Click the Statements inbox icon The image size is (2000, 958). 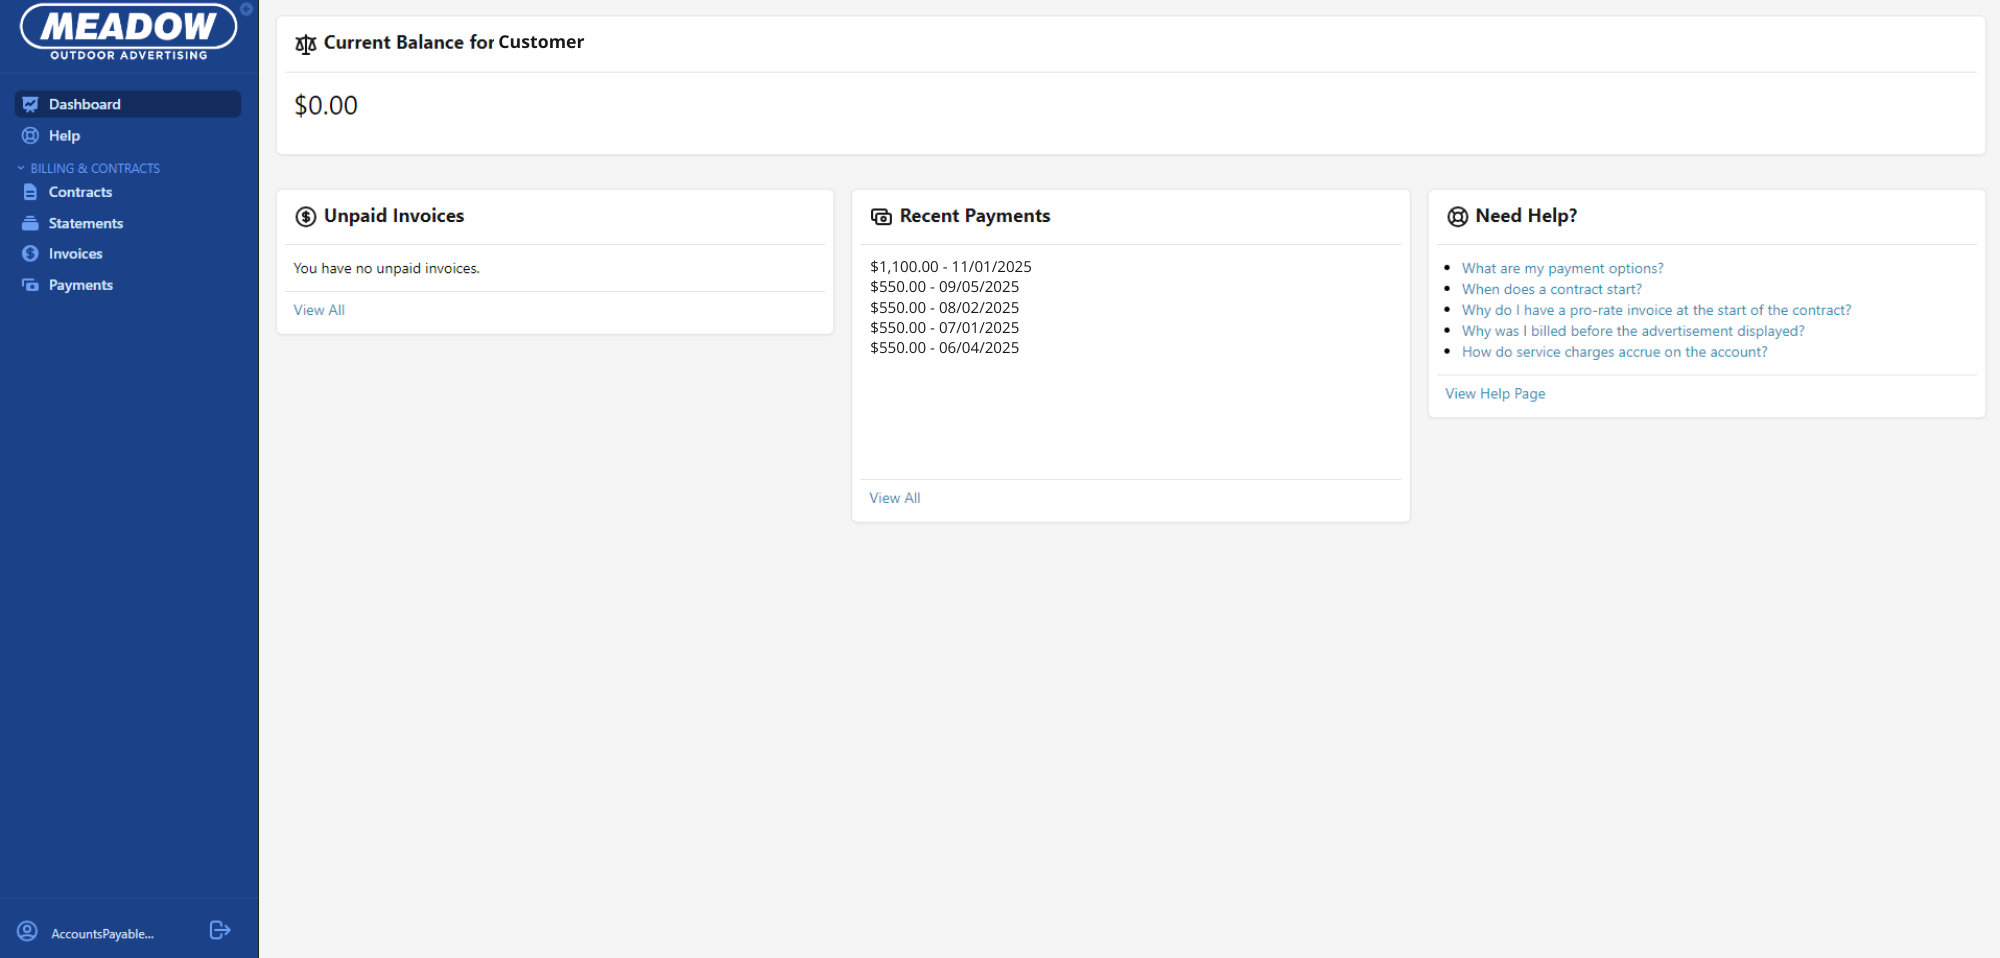pos(30,222)
